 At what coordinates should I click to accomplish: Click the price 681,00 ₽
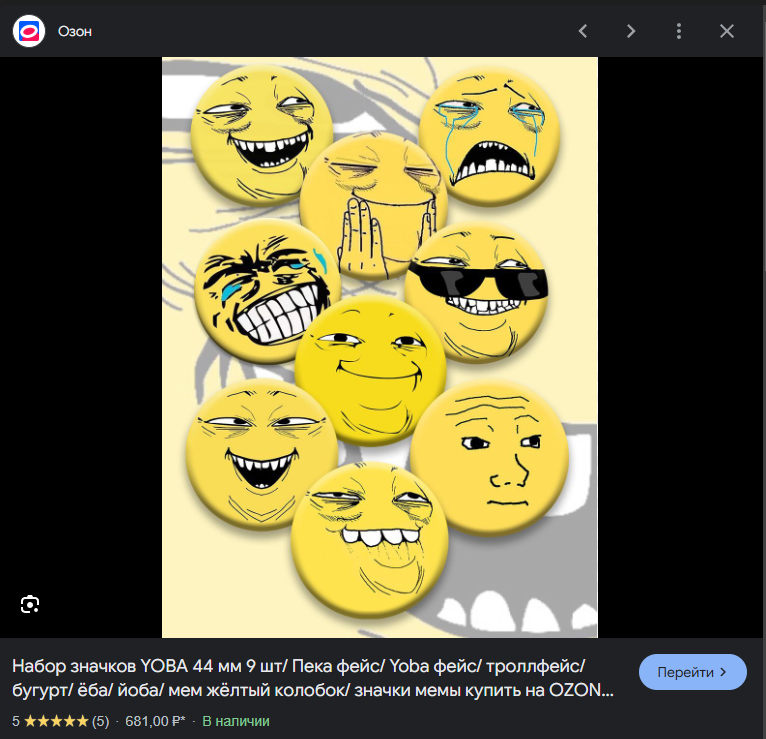155,721
